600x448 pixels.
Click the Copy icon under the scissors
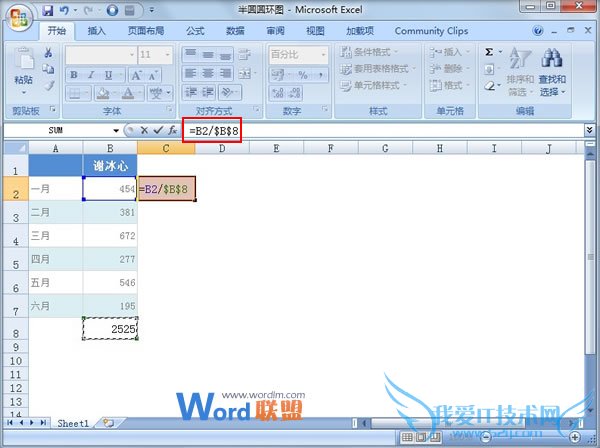(x=48, y=68)
